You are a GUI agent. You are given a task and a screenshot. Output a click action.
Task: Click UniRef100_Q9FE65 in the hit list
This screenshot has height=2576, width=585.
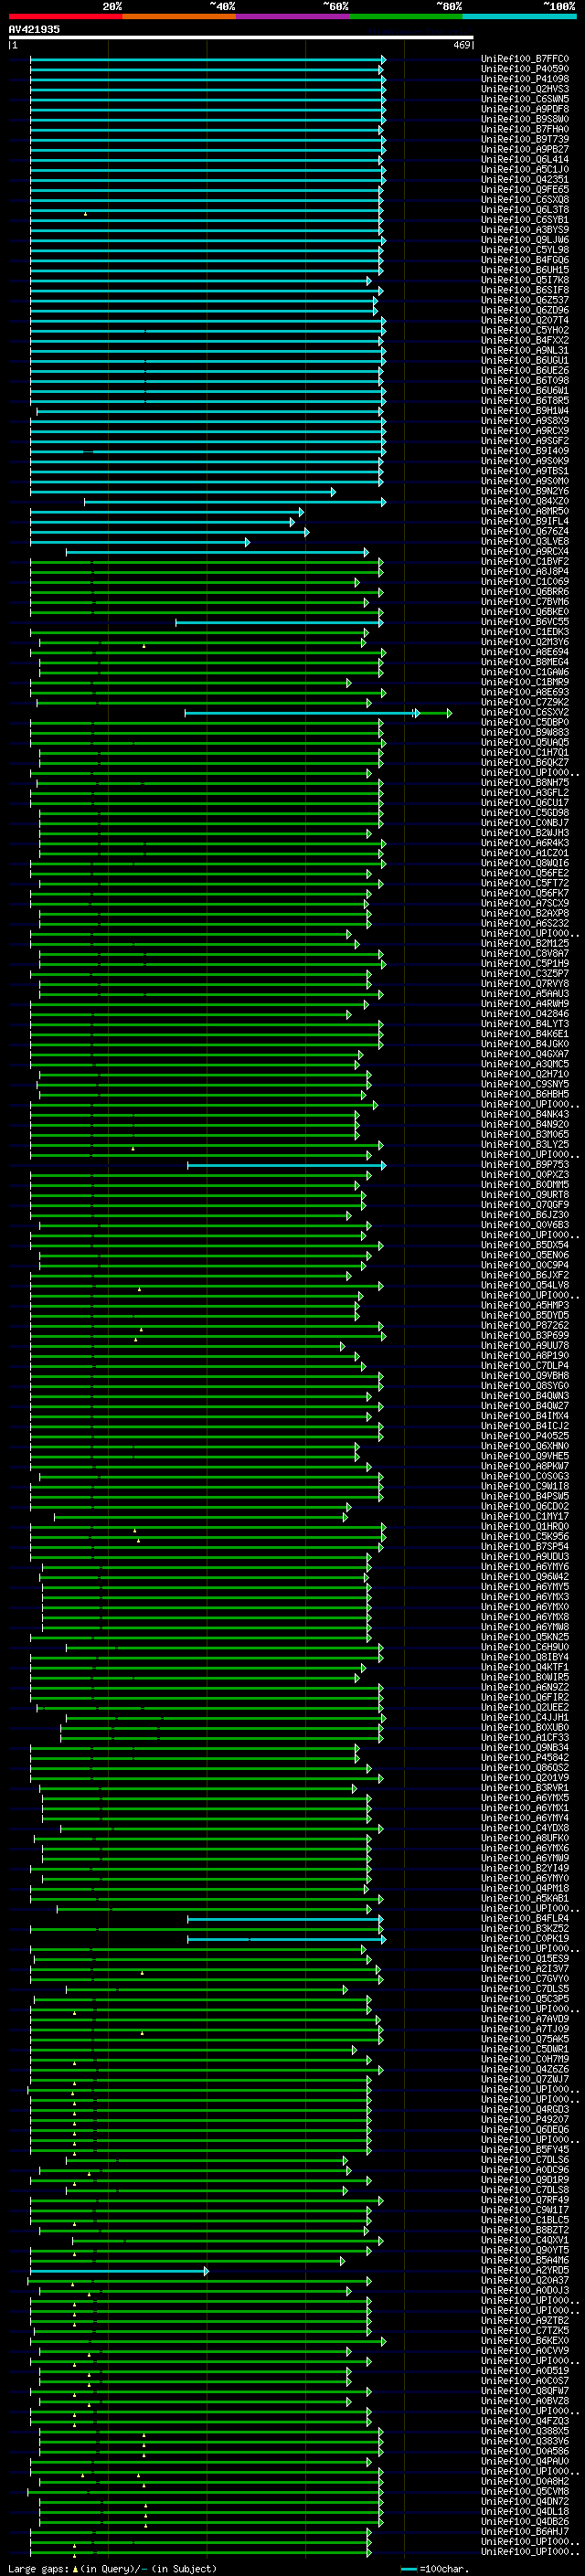point(525,189)
